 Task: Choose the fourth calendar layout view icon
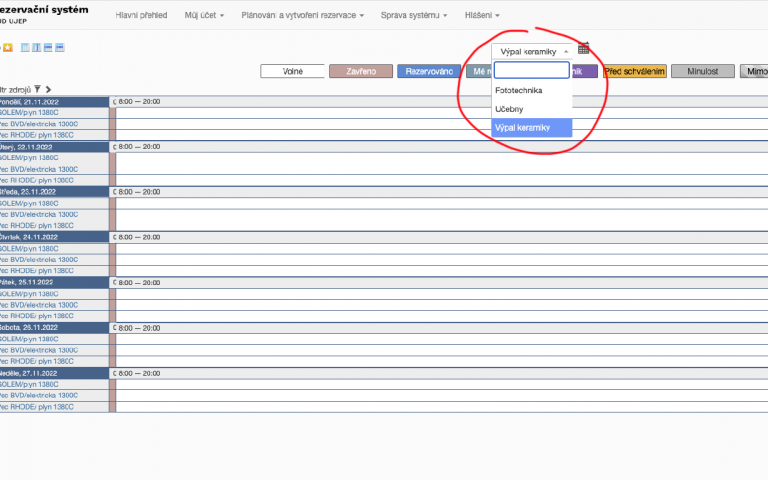[x=60, y=47]
